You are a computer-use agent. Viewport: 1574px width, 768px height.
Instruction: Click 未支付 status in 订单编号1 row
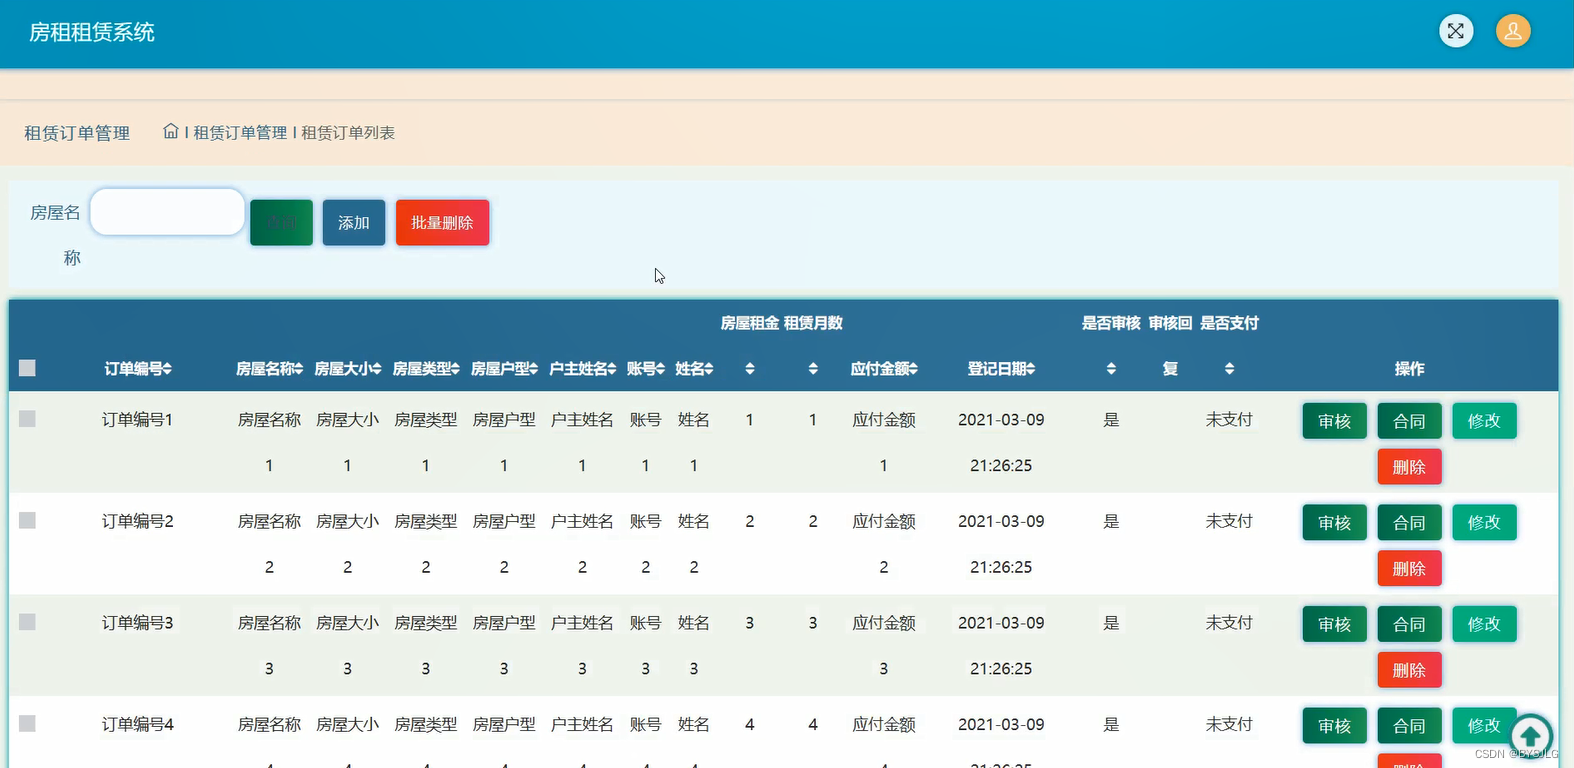(x=1229, y=419)
